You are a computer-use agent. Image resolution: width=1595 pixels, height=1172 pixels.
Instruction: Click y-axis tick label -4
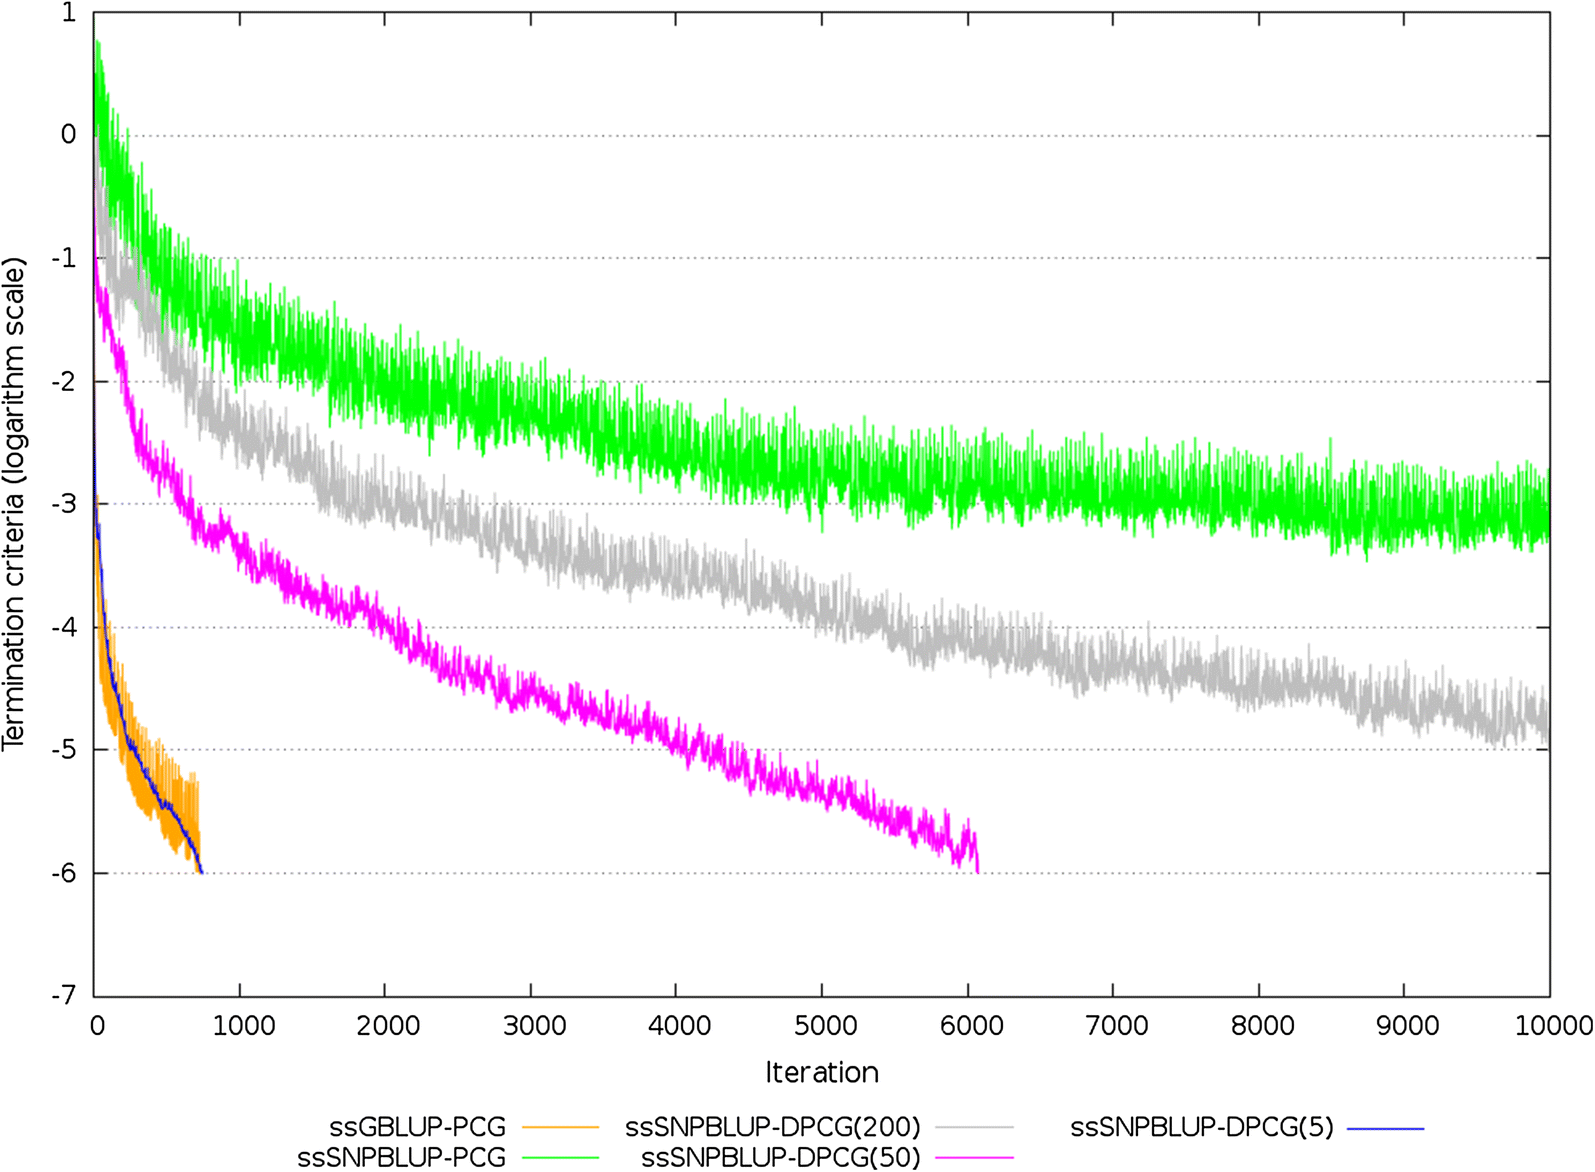(x=64, y=627)
